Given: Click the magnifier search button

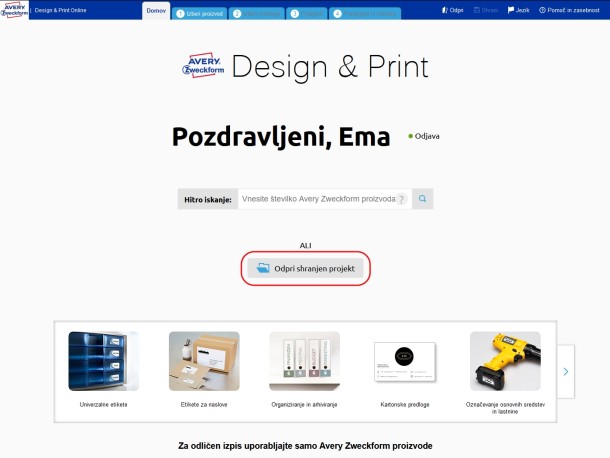Looking at the screenshot, I should click(422, 199).
